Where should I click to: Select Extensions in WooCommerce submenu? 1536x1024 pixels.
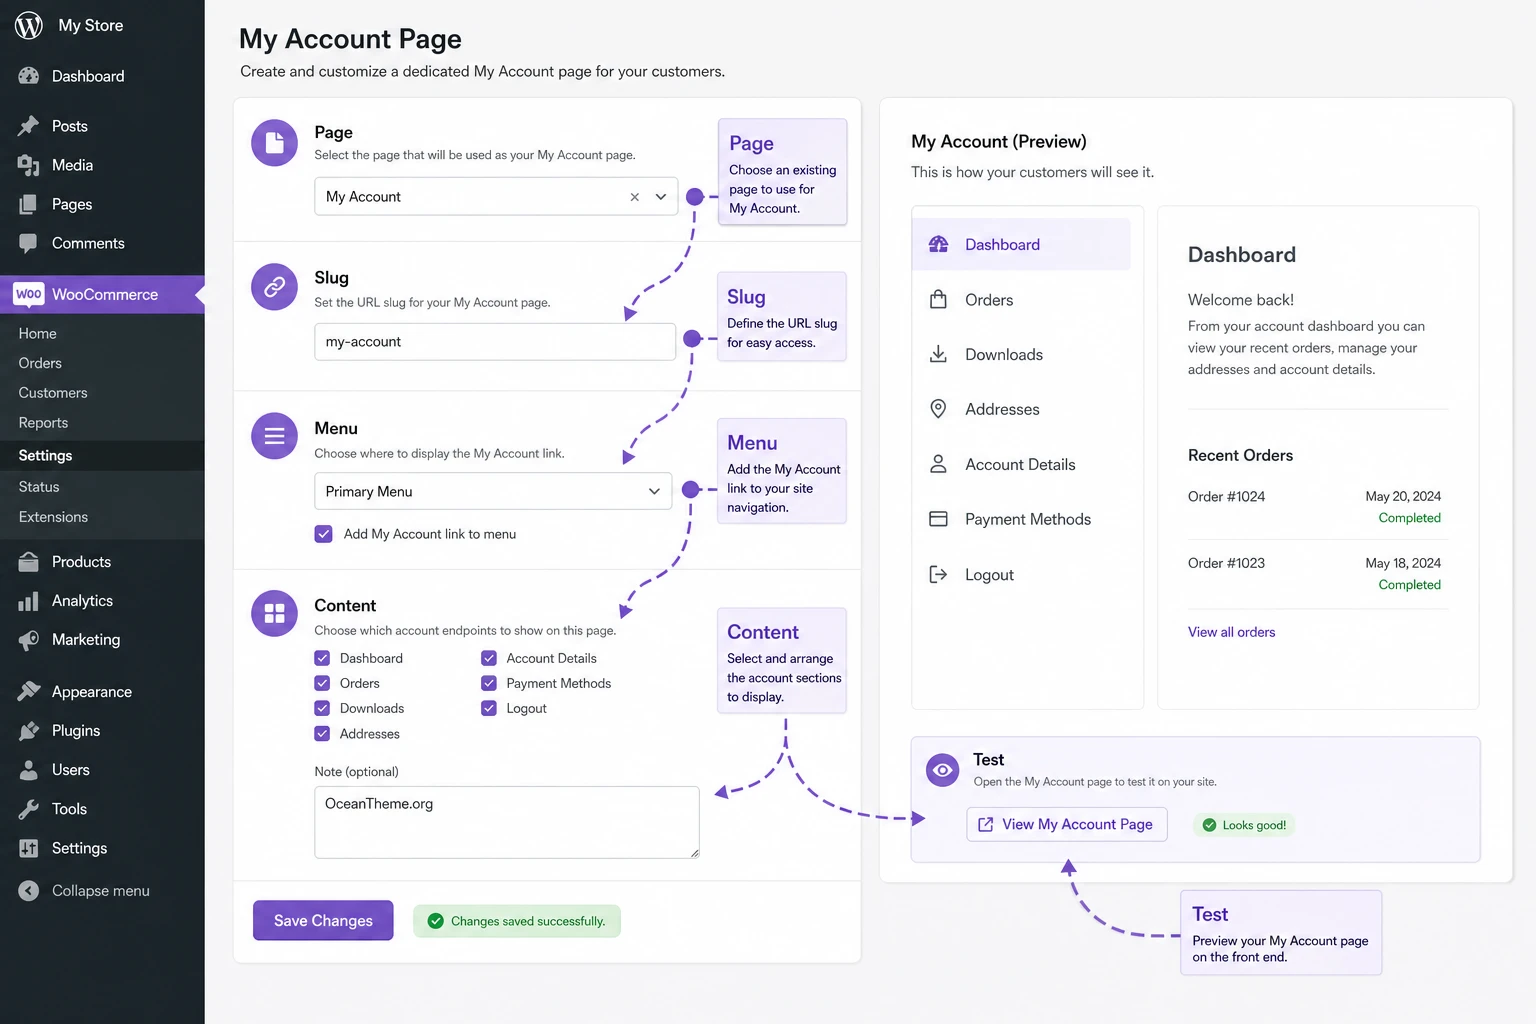tap(53, 517)
